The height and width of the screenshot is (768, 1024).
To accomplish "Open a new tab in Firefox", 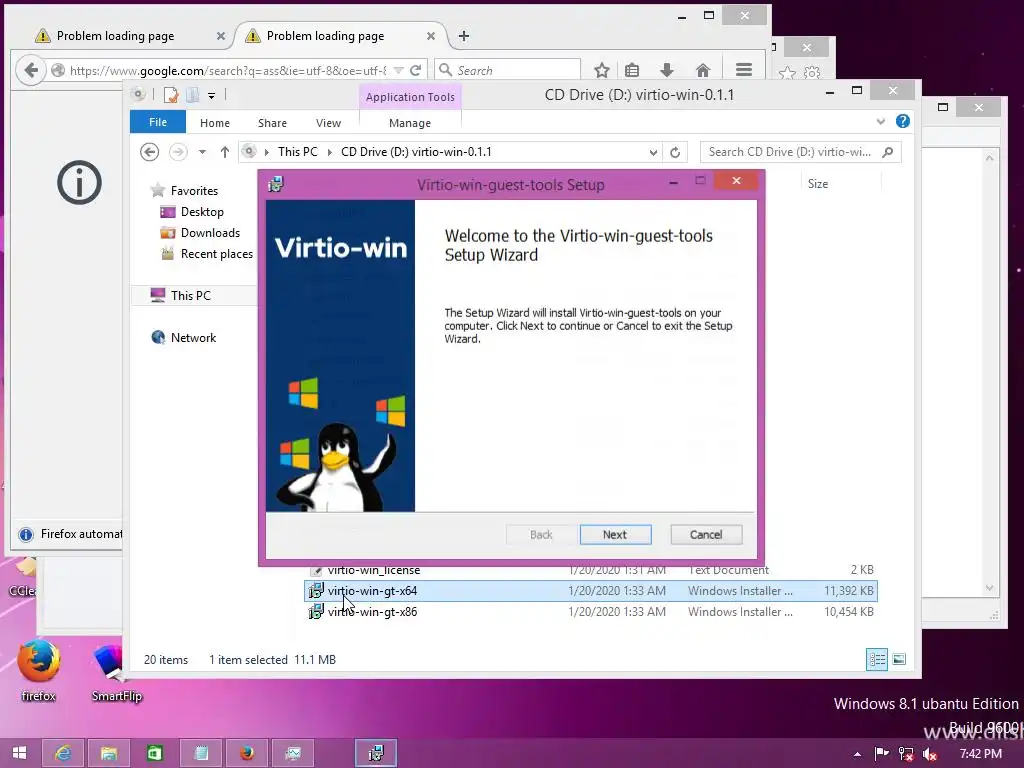I will 464,36.
